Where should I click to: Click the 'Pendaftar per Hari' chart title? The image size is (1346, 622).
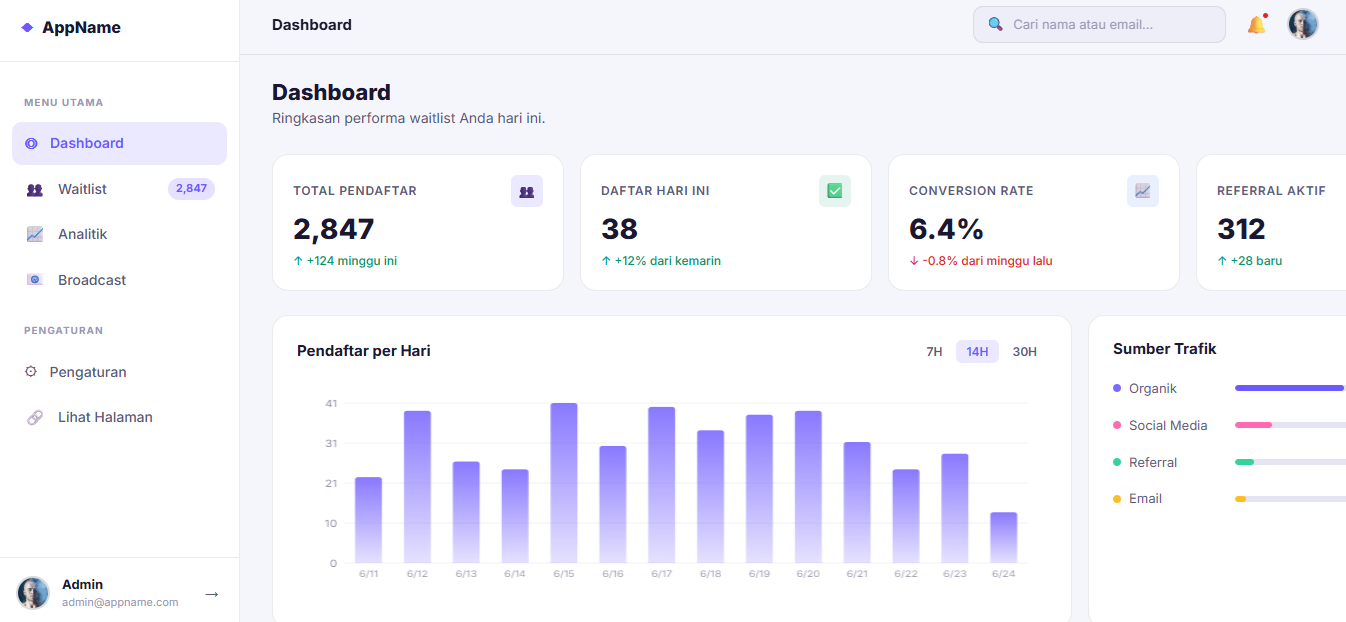(364, 351)
